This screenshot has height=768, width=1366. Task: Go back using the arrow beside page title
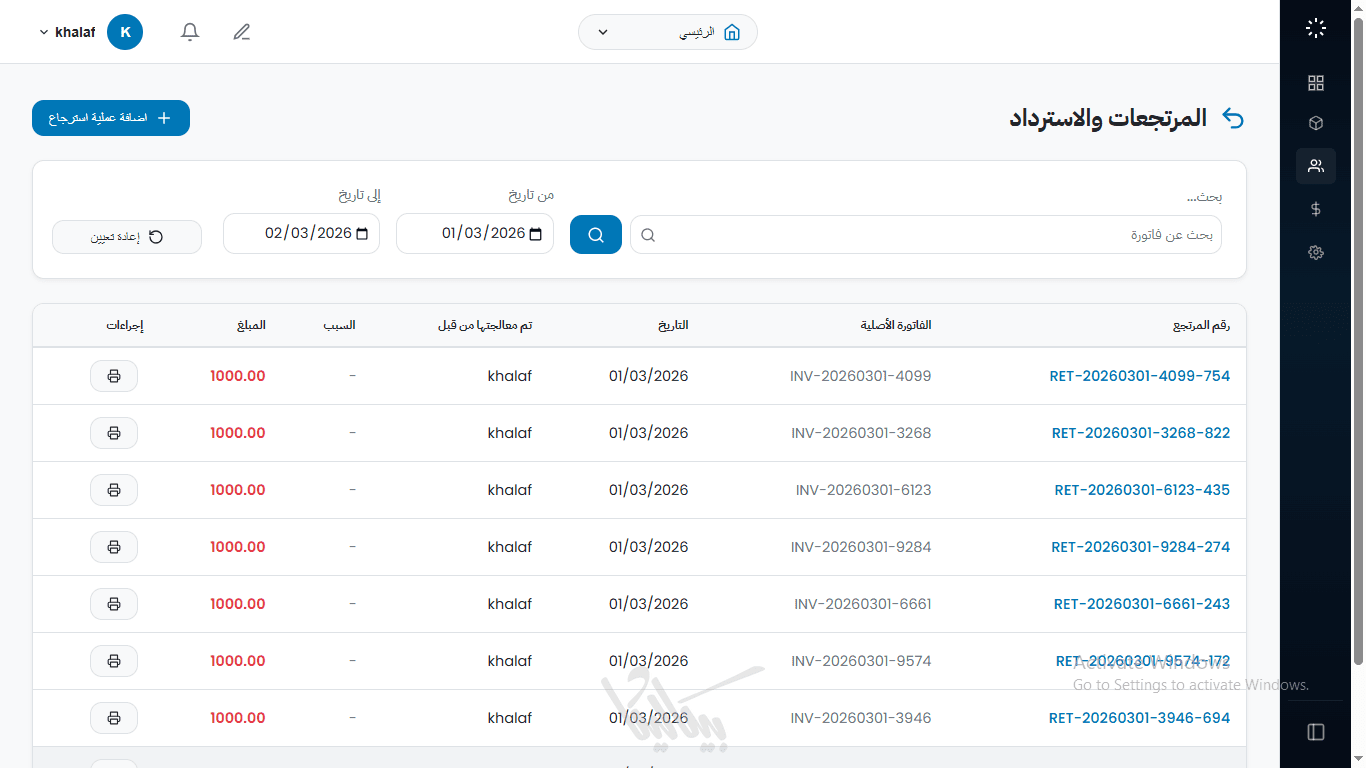click(x=1233, y=119)
